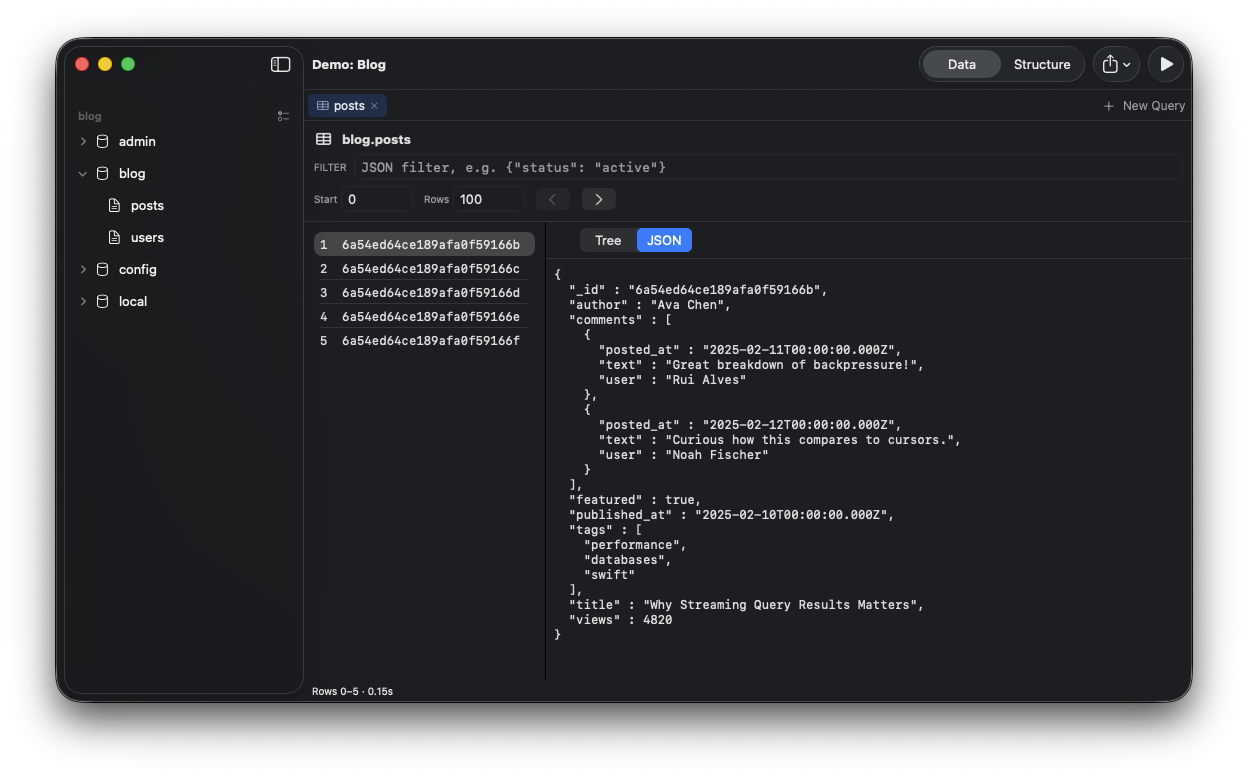The width and height of the screenshot is (1248, 776).
Task: Run query with the play button
Action: point(1166,64)
